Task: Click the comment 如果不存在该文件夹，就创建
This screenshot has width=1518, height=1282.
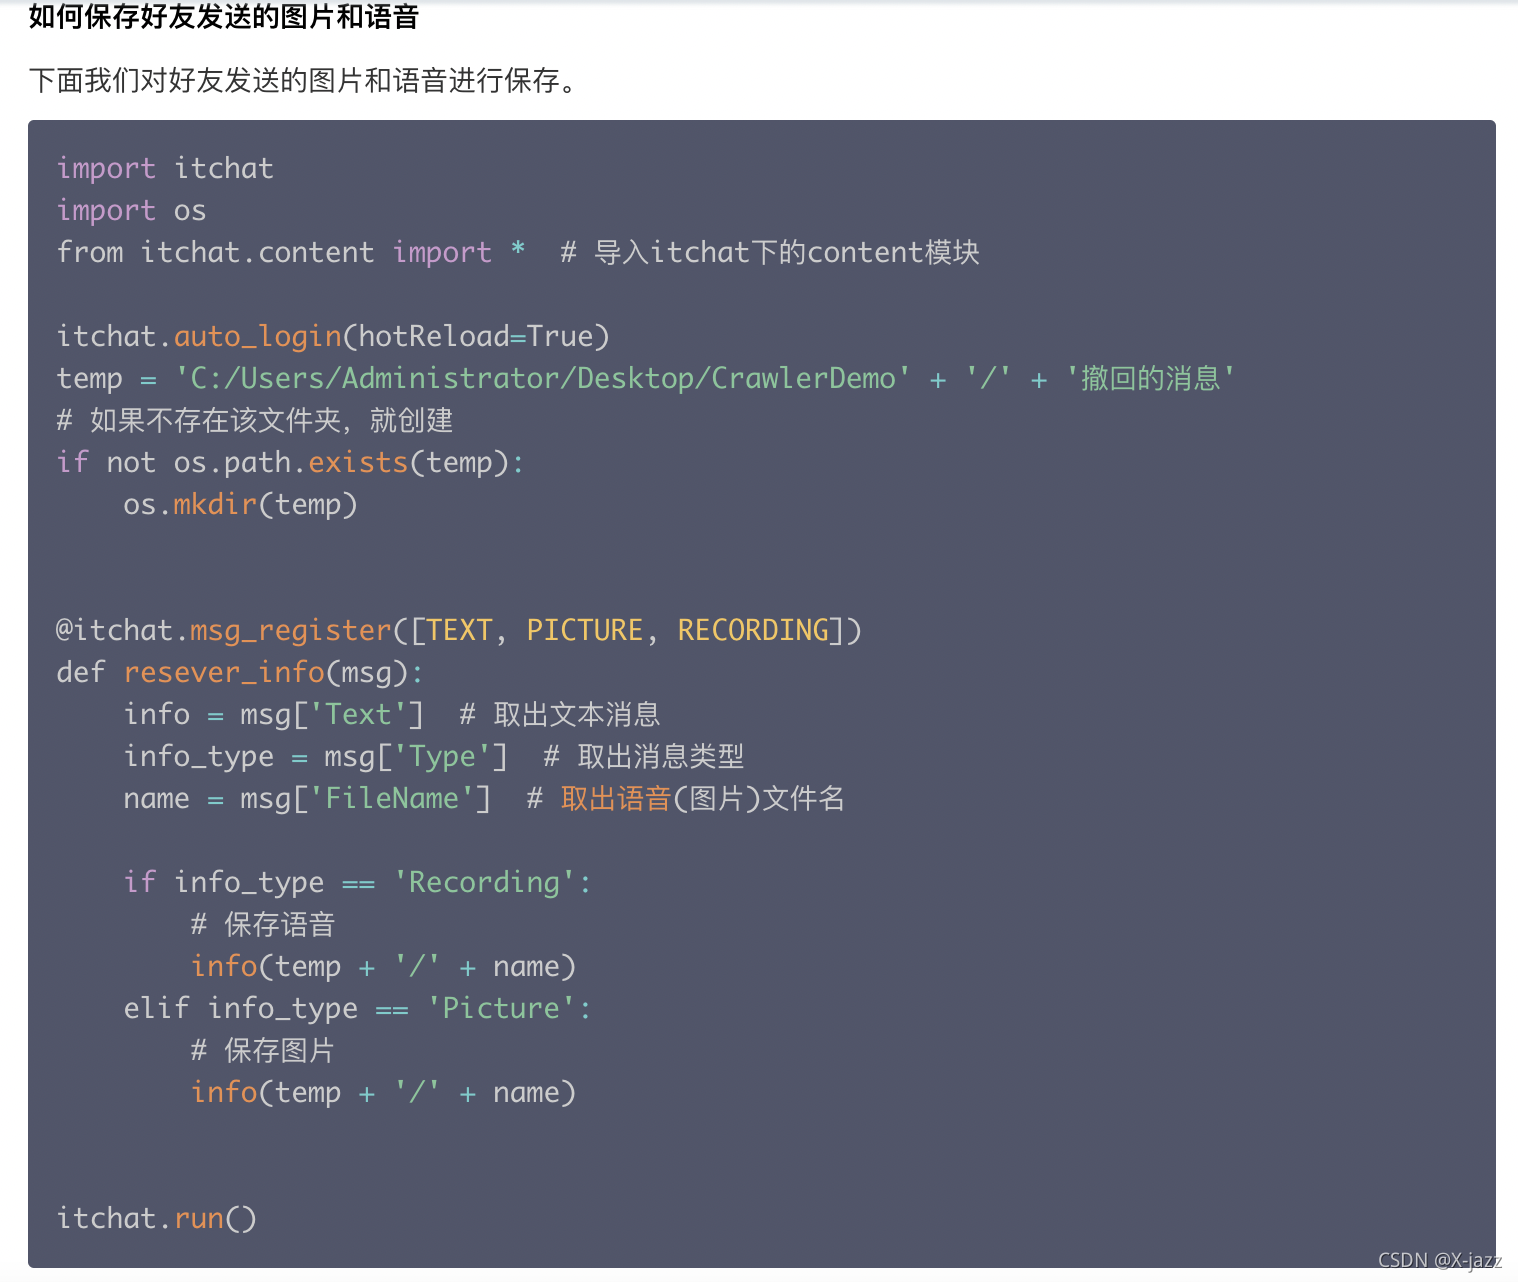Action: (x=255, y=420)
